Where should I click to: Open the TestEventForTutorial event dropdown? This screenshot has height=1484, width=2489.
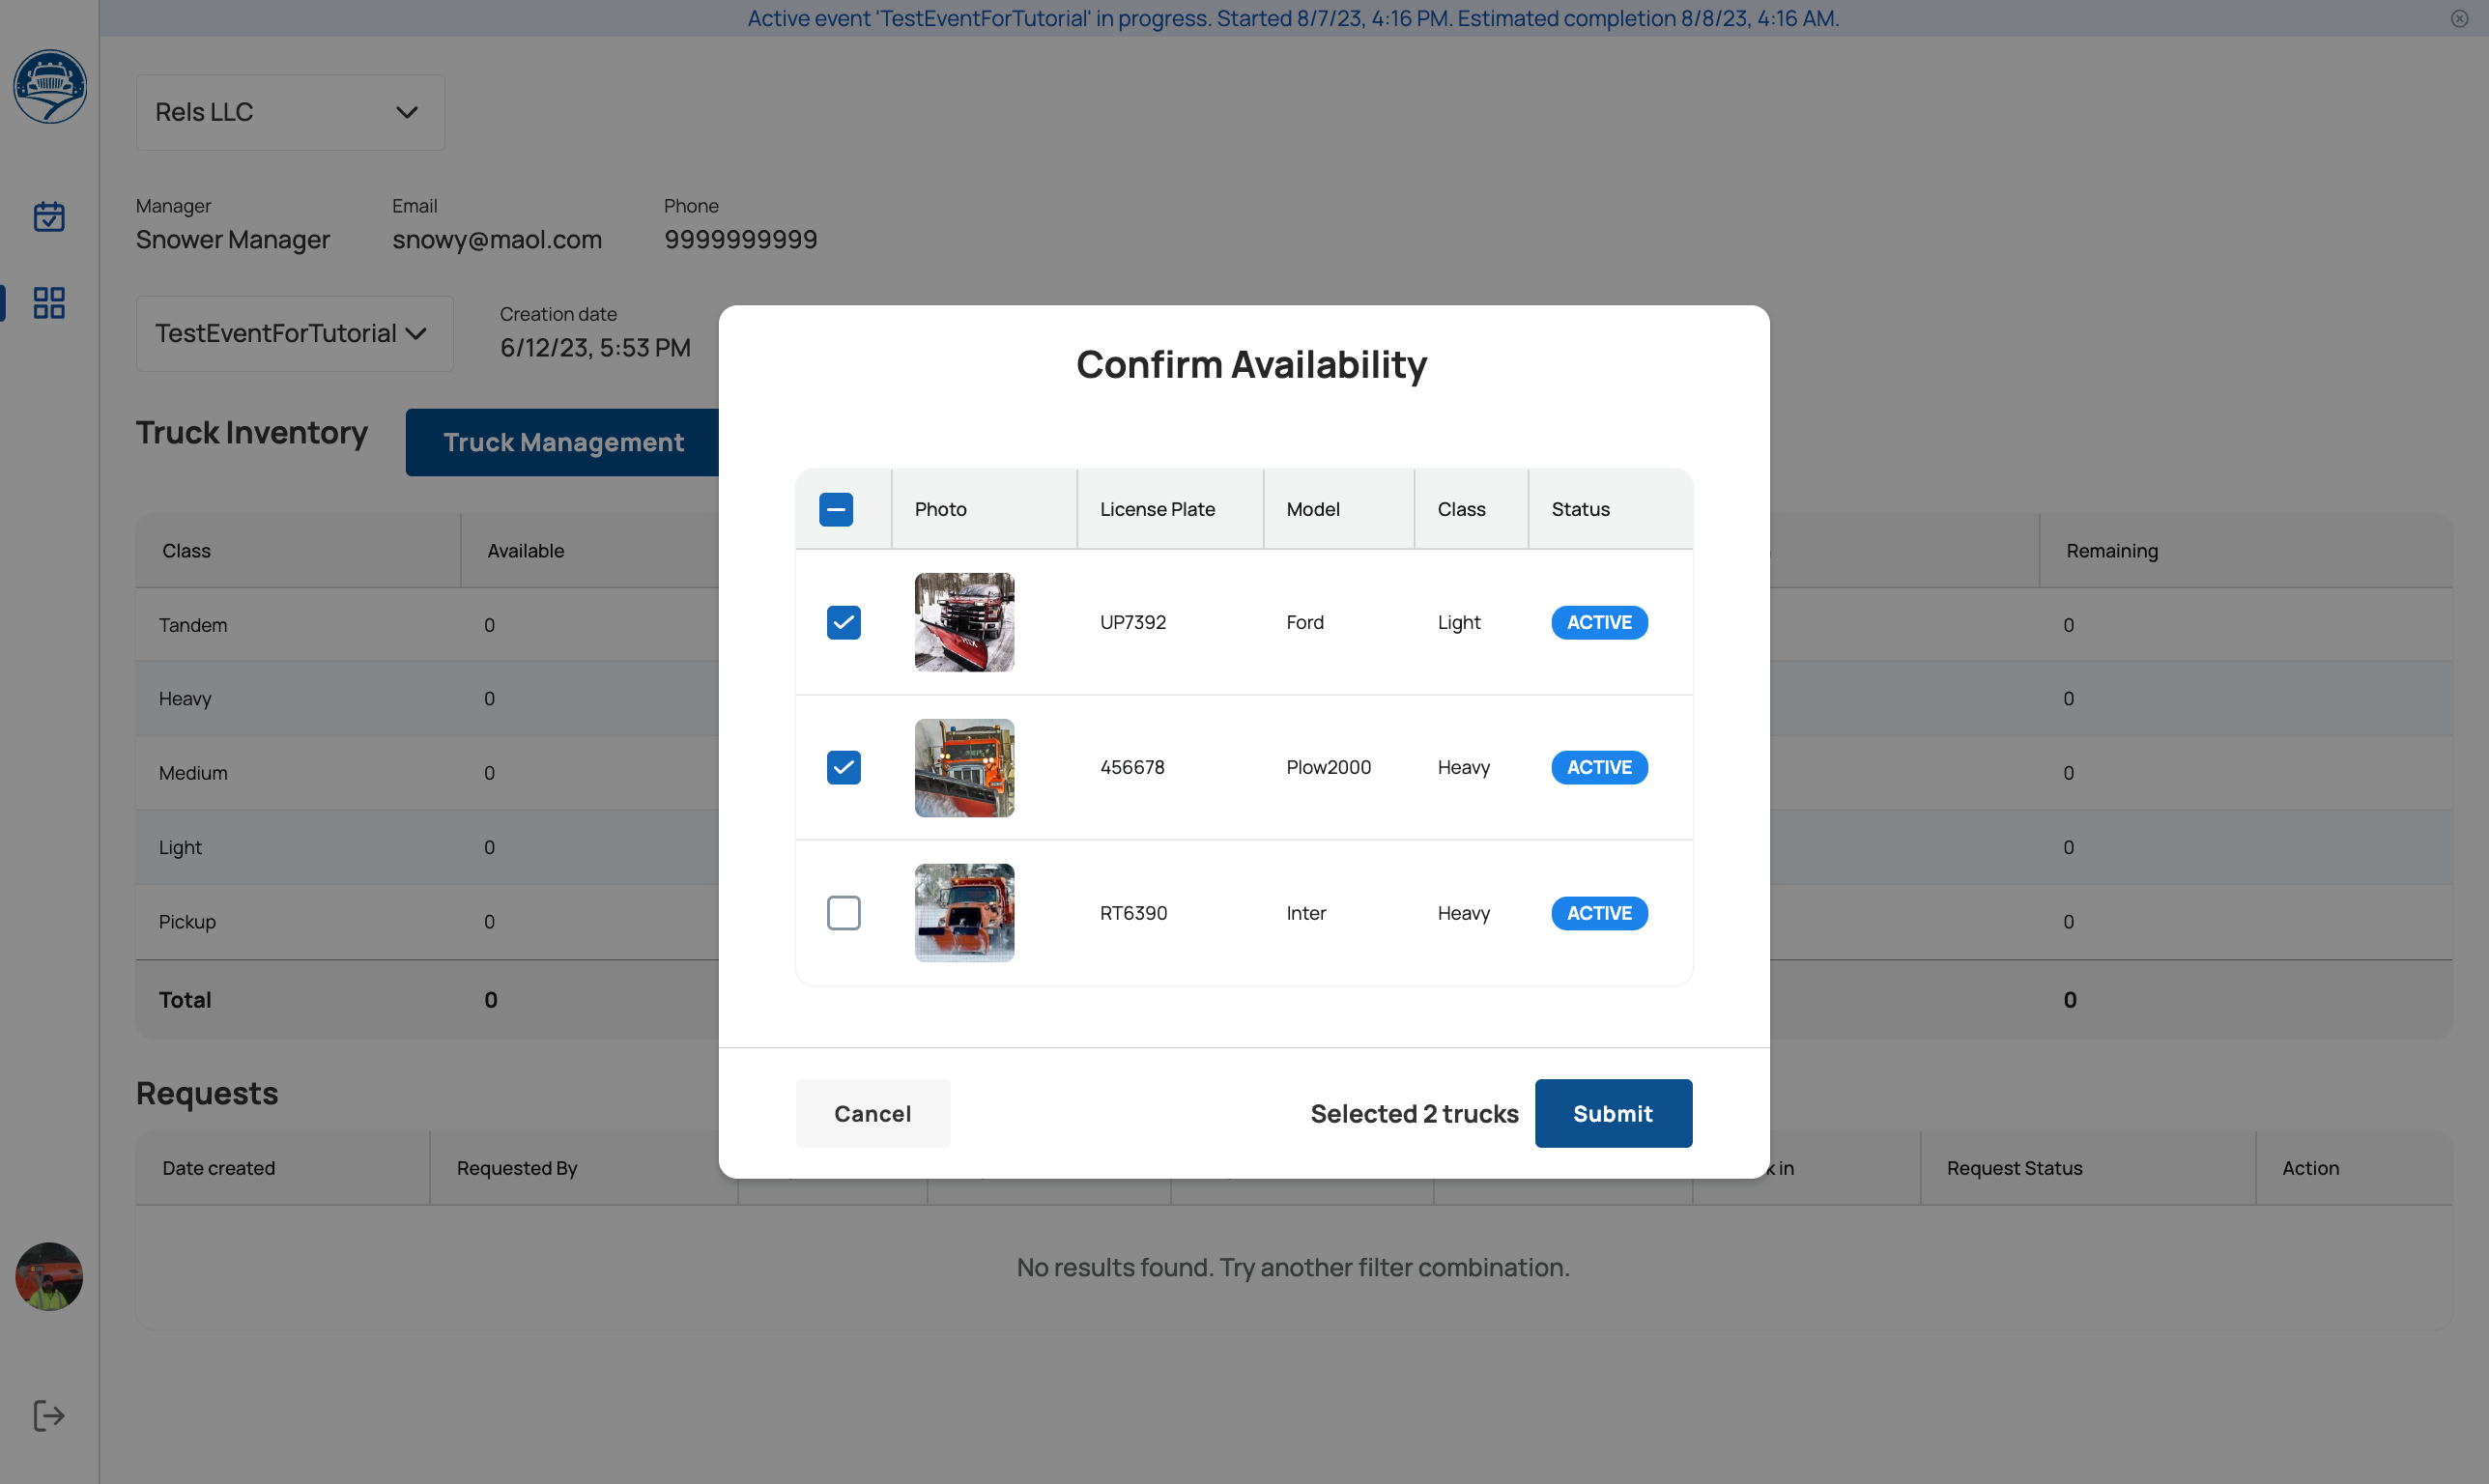(294, 333)
